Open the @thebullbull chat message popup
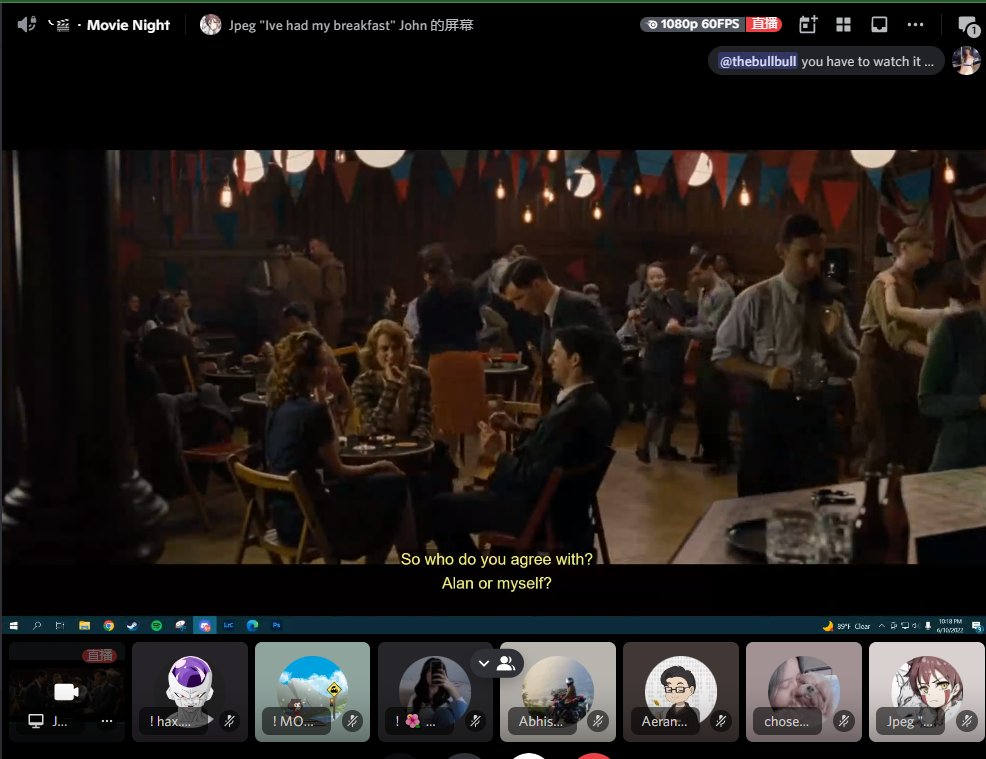Image resolution: width=986 pixels, height=759 pixels. 826,61
